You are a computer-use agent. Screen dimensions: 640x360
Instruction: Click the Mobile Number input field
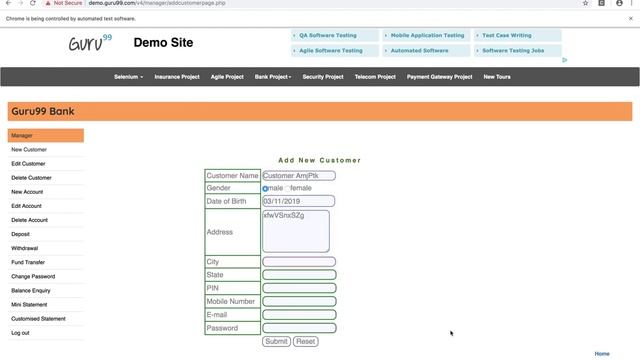[299, 301]
